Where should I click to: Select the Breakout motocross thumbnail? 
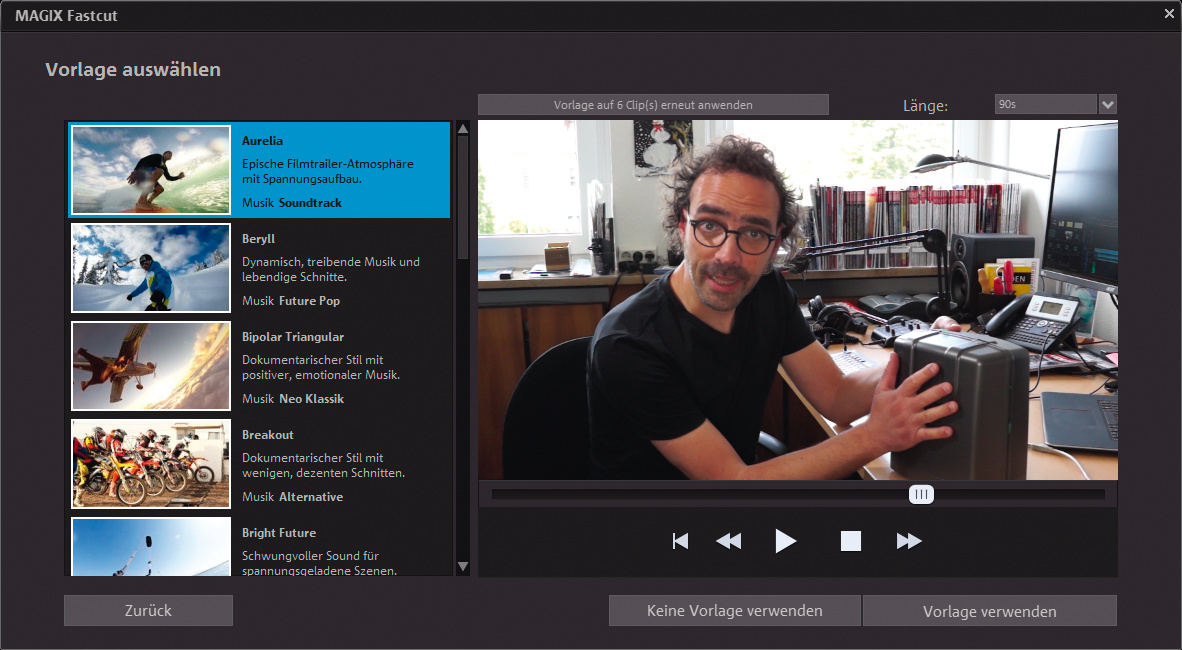coord(151,464)
